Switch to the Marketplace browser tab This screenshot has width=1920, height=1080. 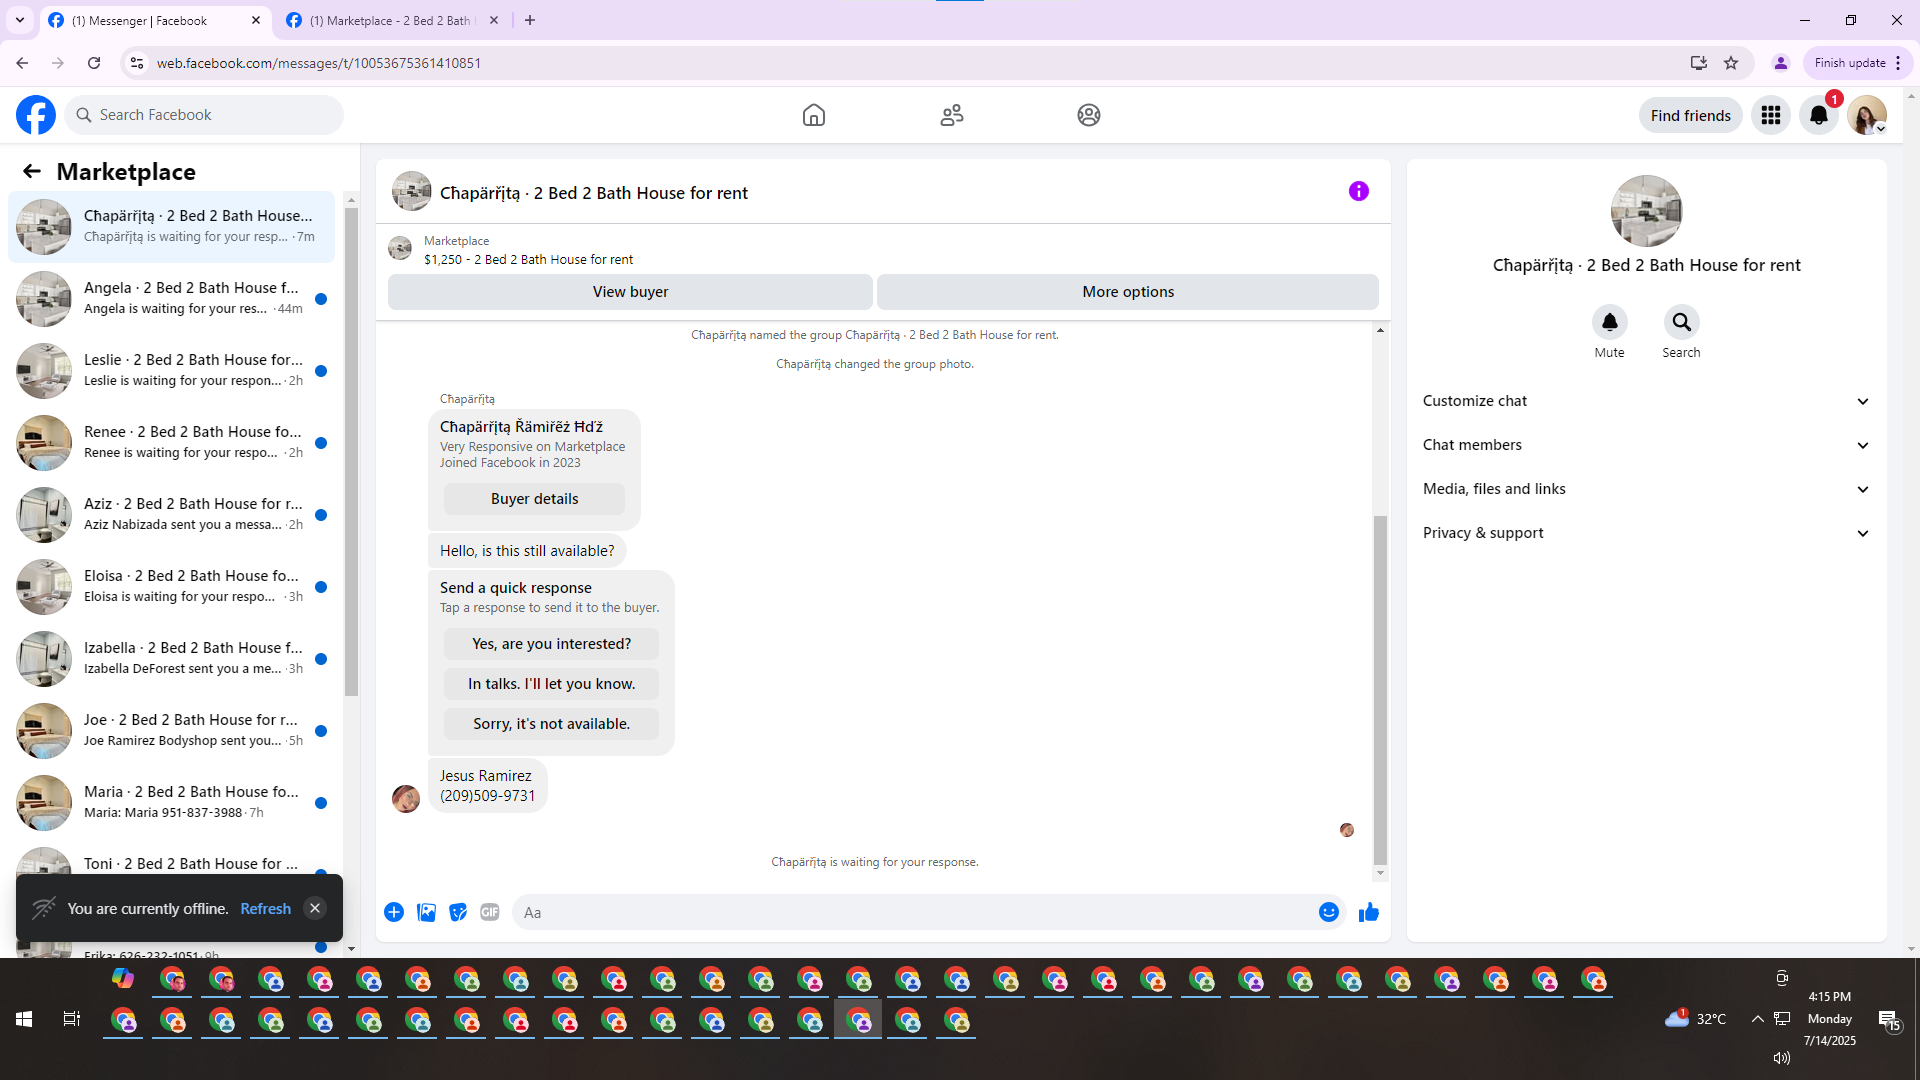click(x=390, y=20)
